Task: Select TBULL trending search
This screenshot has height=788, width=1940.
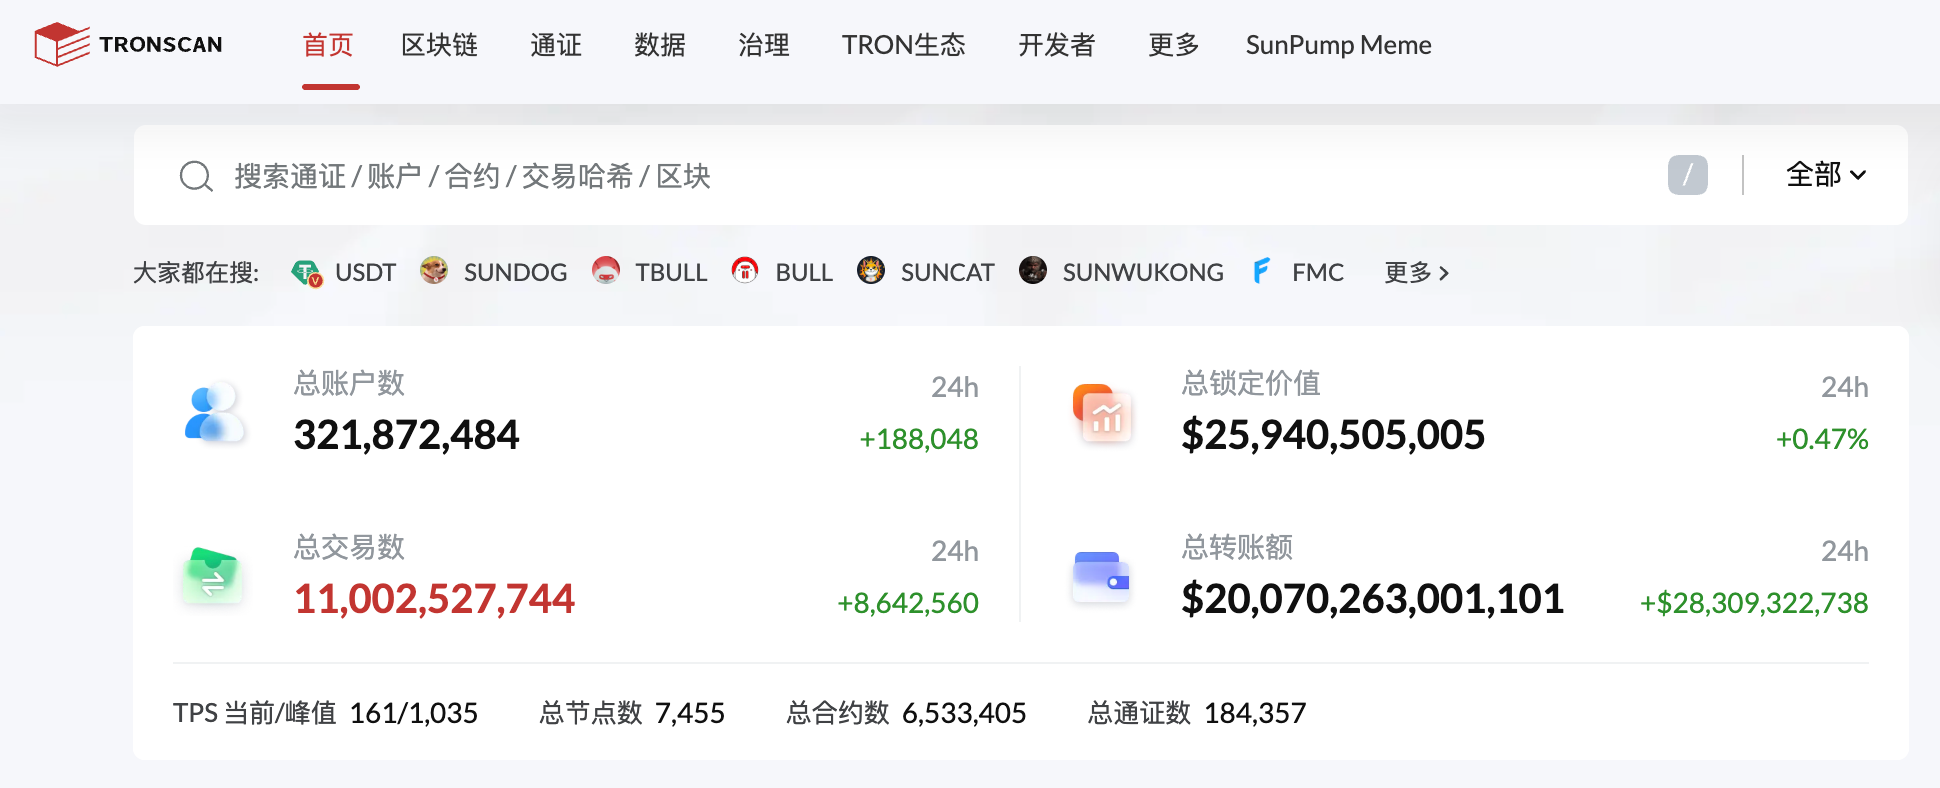Action: [x=671, y=272]
